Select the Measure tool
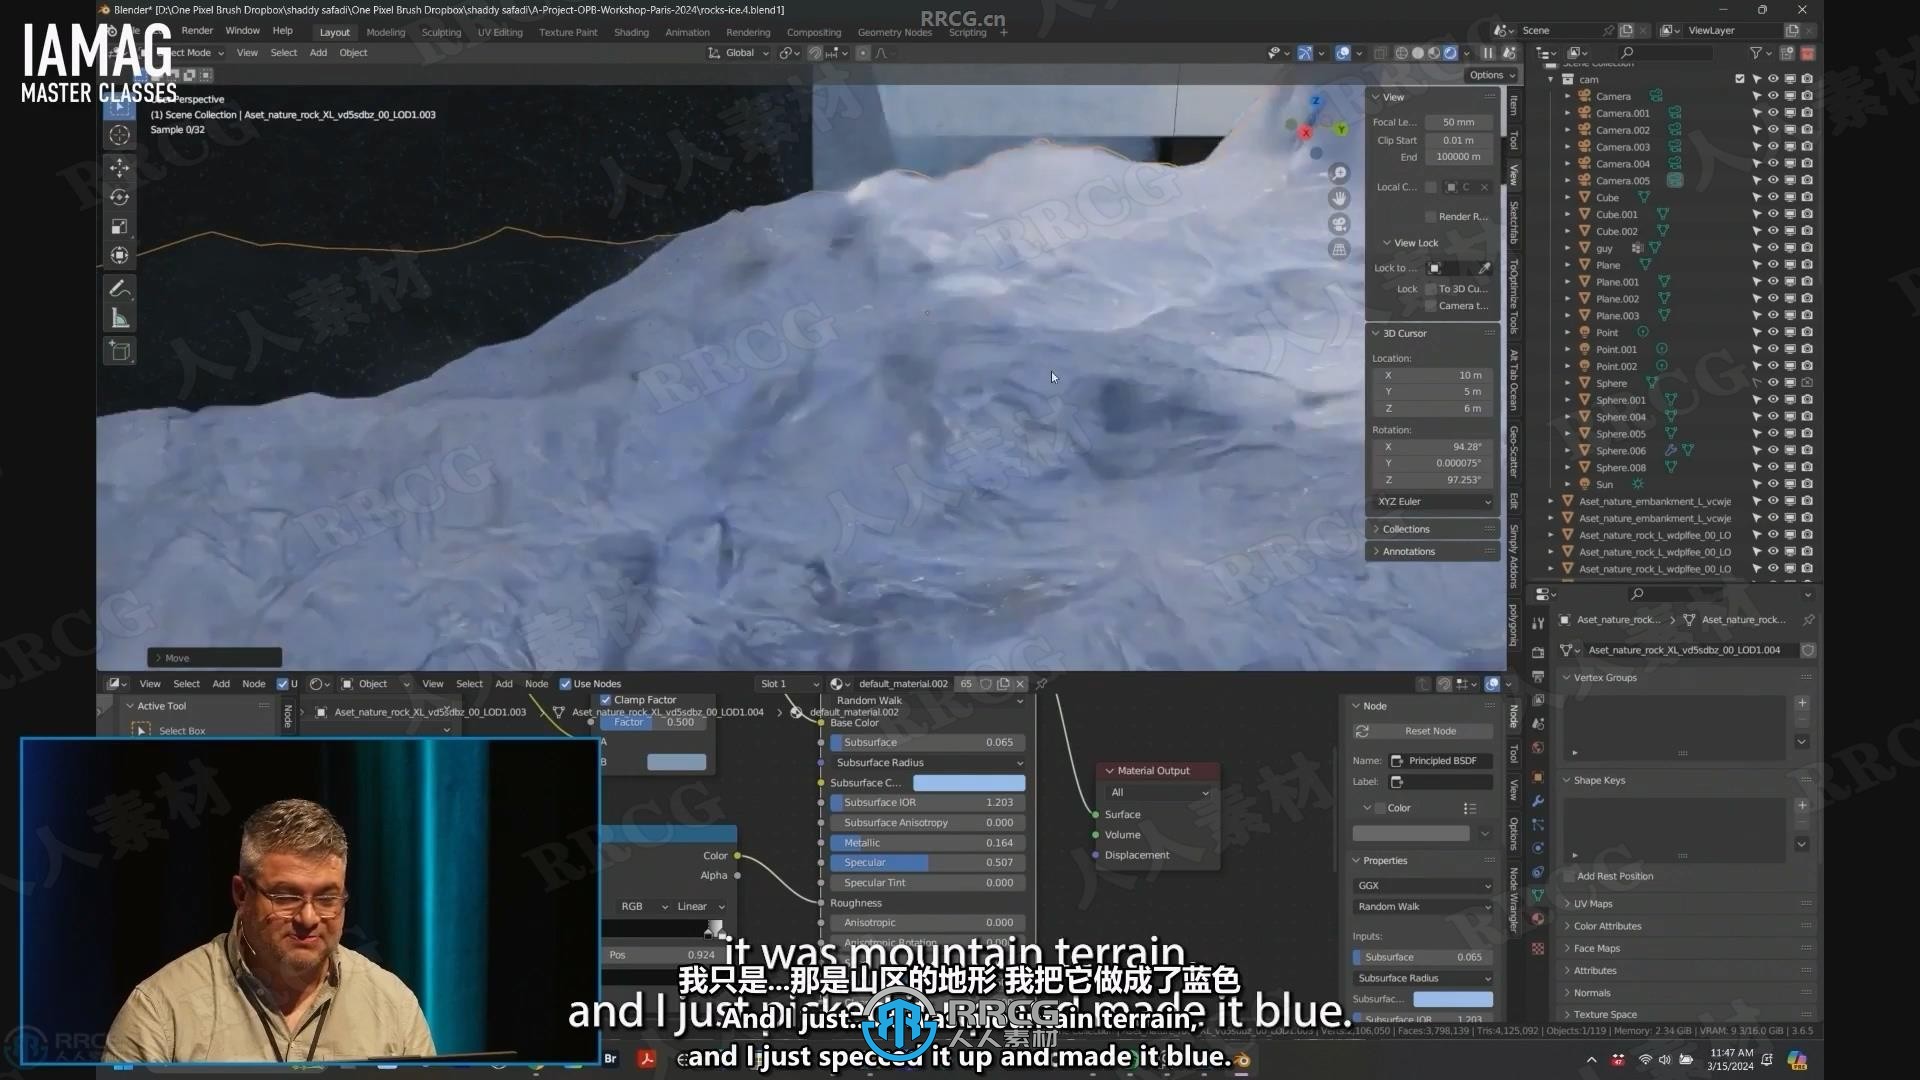 pyautogui.click(x=120, y=319)
